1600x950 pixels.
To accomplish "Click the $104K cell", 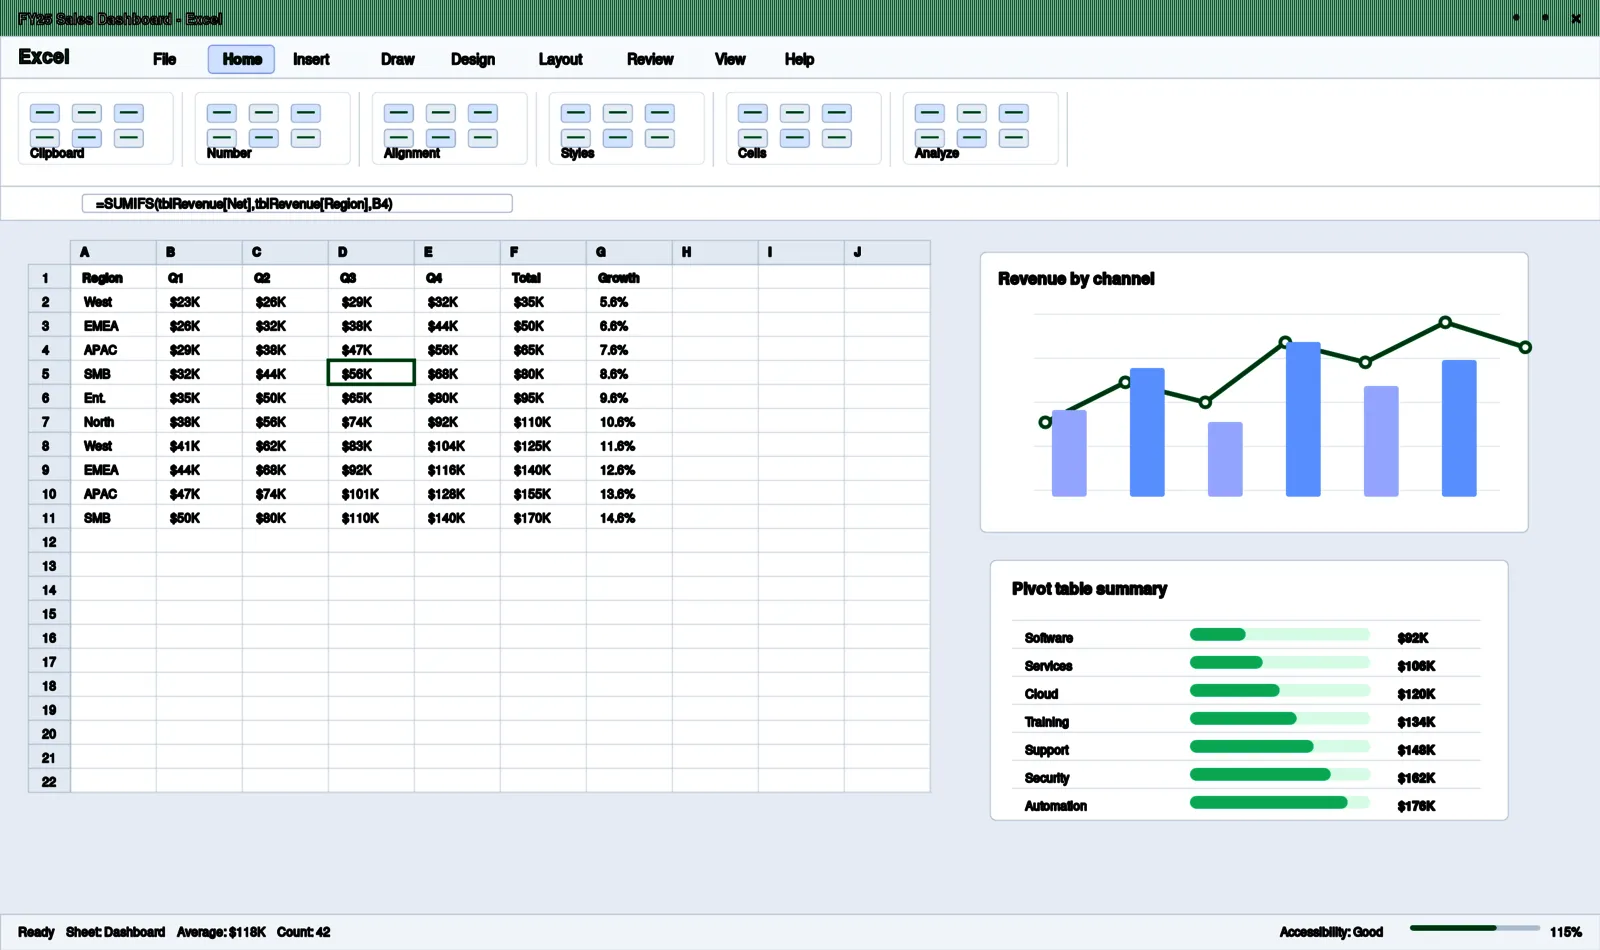I will point(457,446).
